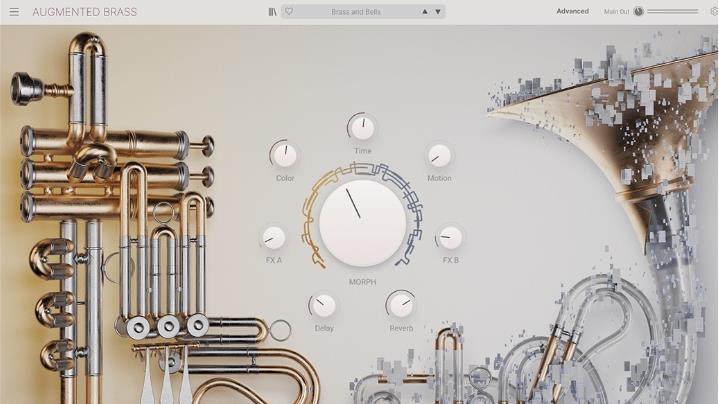Click the Reverb label text

401,328
